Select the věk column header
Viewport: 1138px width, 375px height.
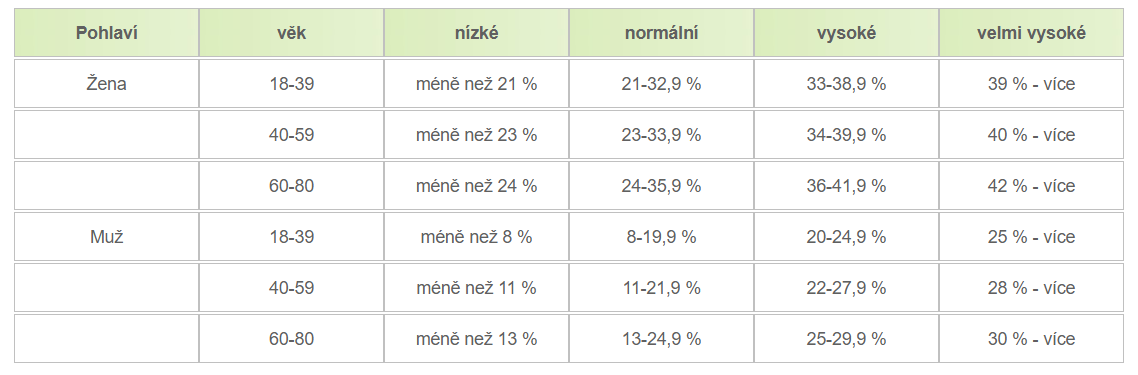291,33
